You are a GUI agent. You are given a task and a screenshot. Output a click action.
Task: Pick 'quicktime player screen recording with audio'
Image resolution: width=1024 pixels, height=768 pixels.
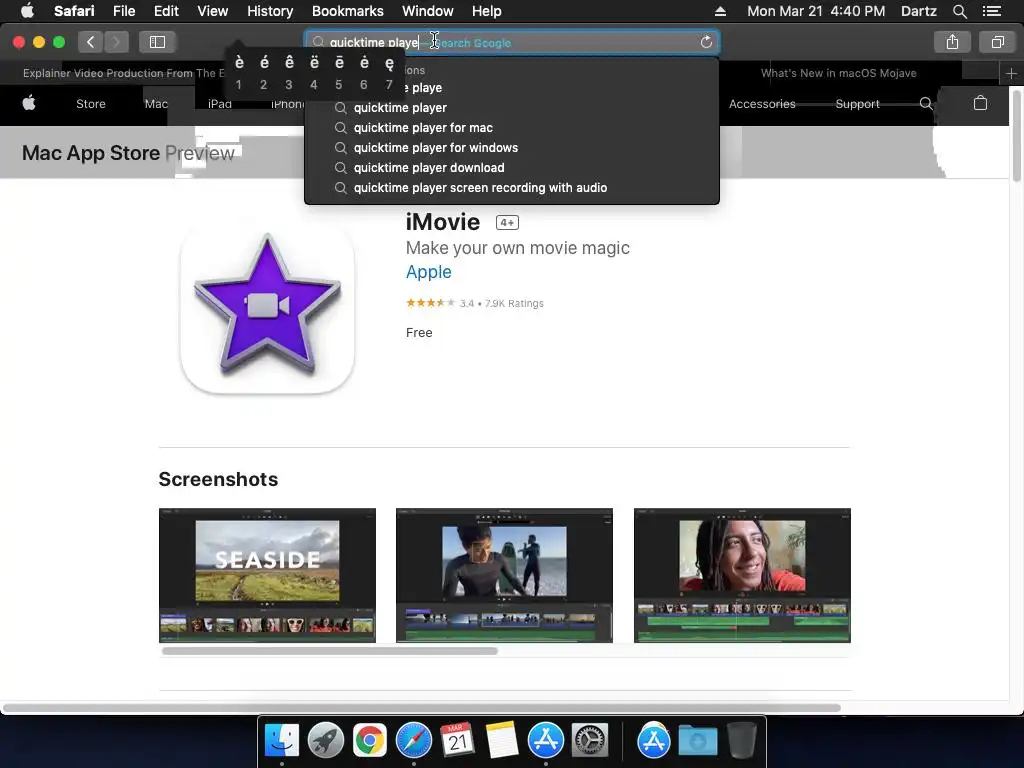tap(511, 188)
